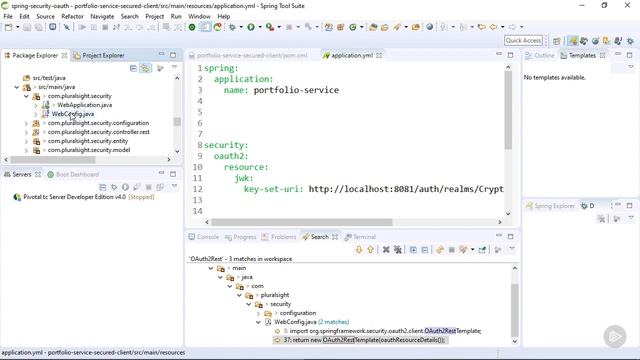Click the globe web browser toolbar icon
Image resolution: width=640 pixels, height=360 pixels.
(x=429, y=27)
